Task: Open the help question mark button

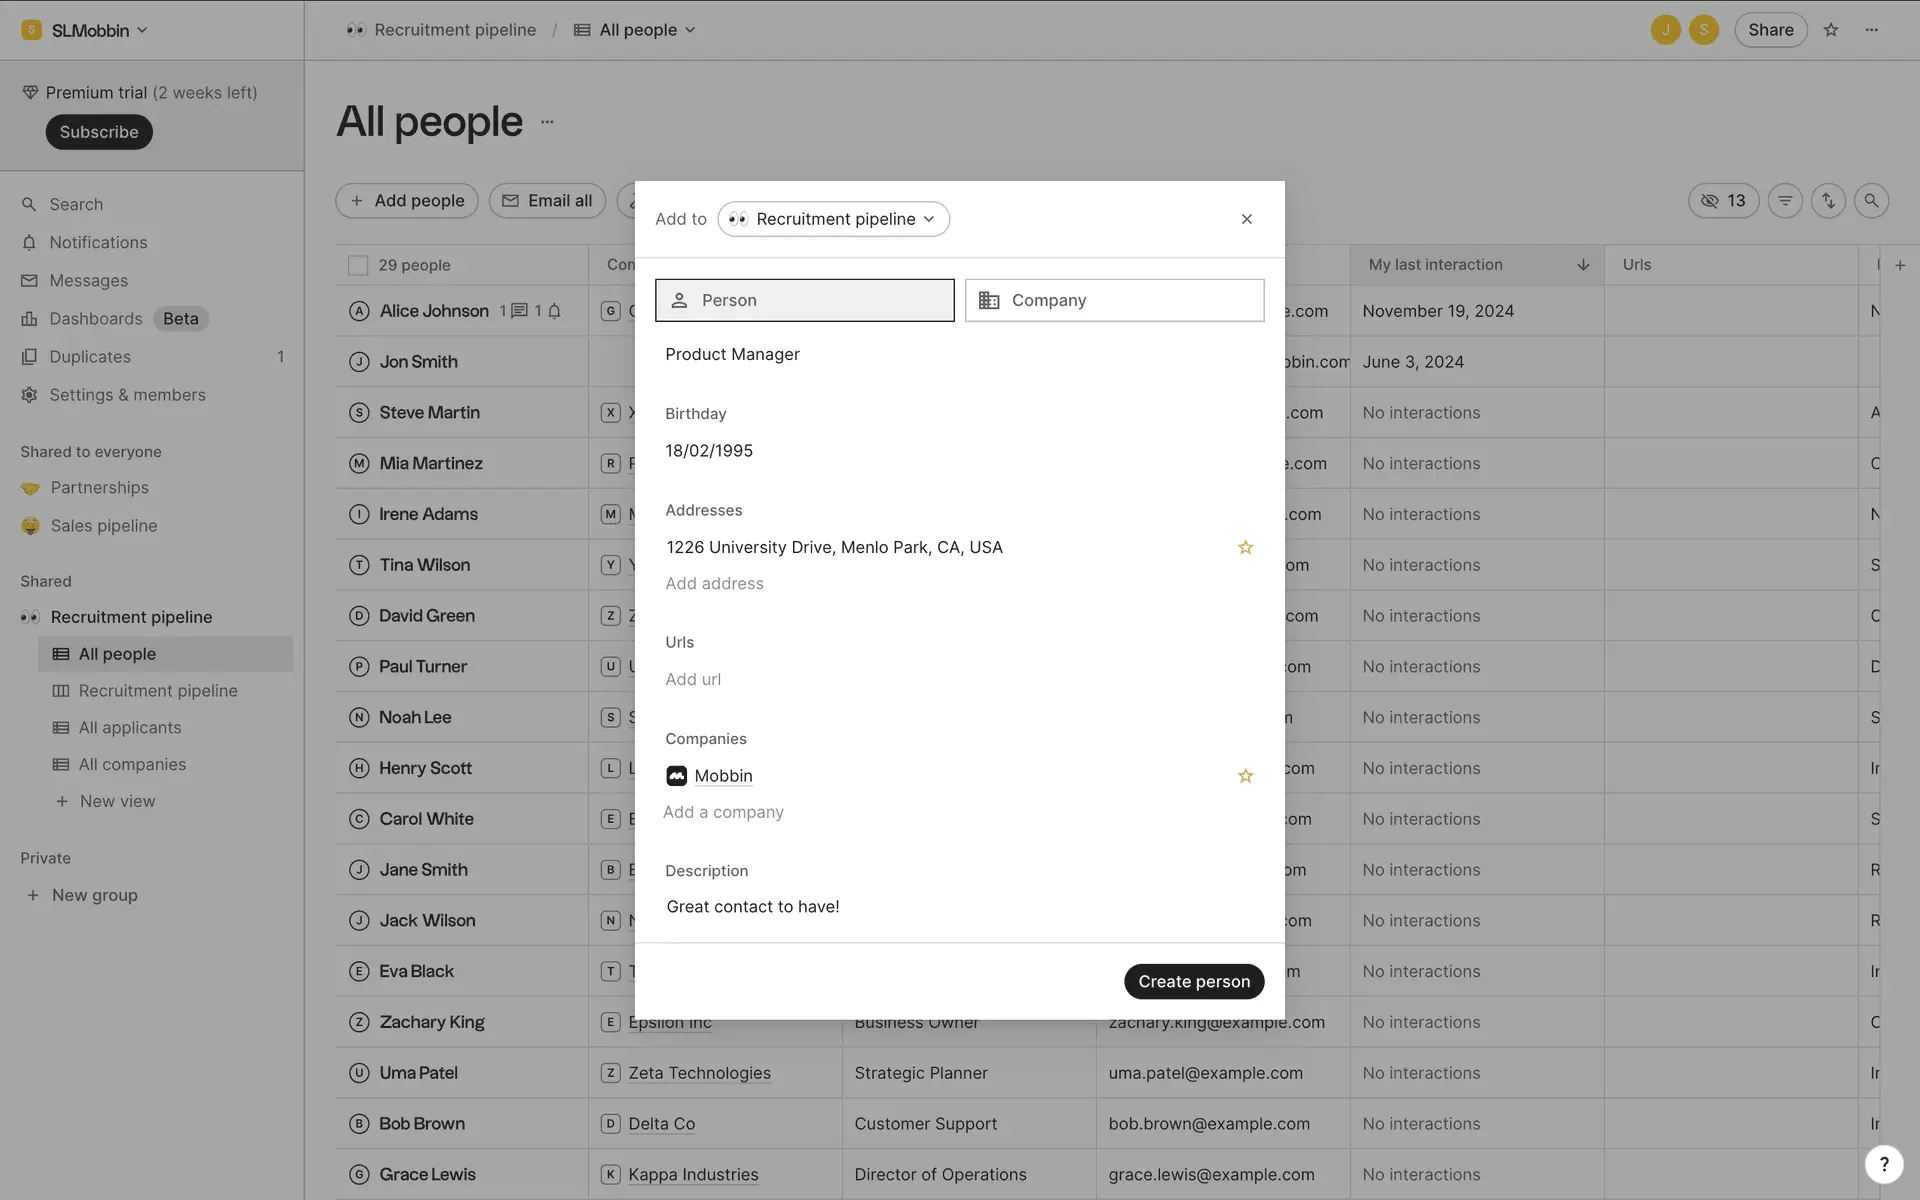Action: pos(1884,1164)
